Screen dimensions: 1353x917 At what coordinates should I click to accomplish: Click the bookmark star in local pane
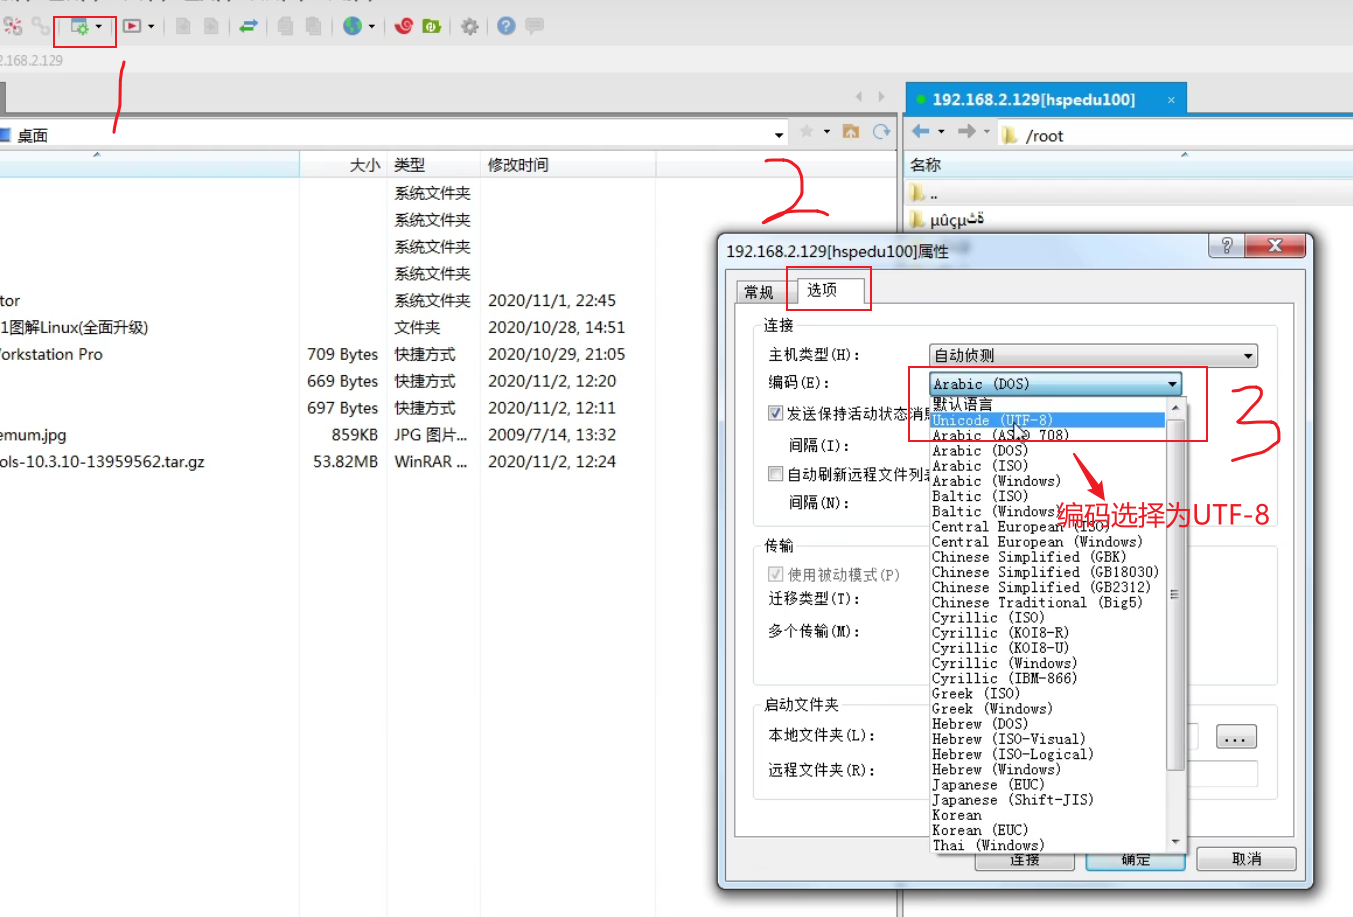806,132
